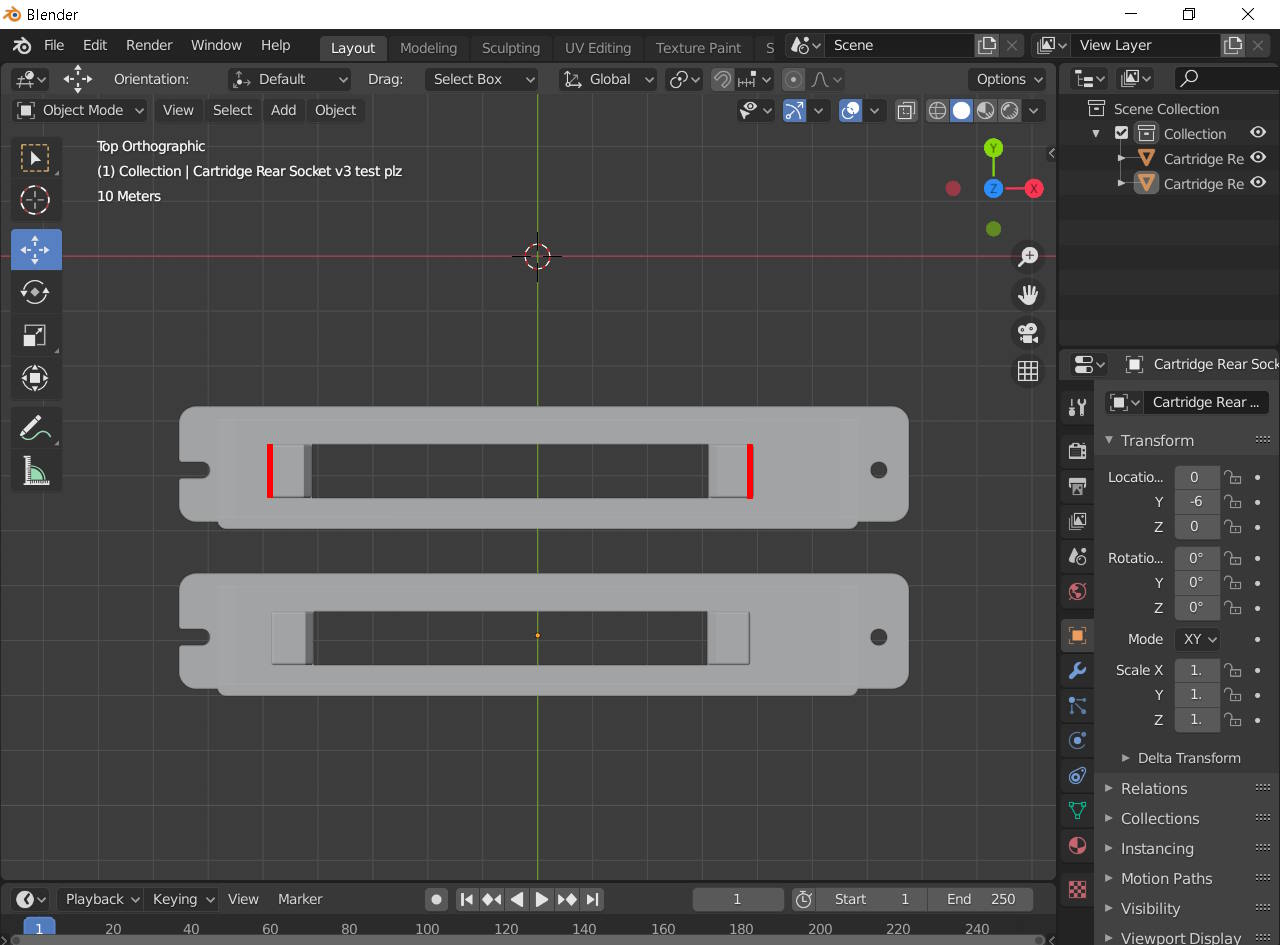Open the Modifier properties wrench tab
The image size is (1280, 945).
pos(1077,670)
